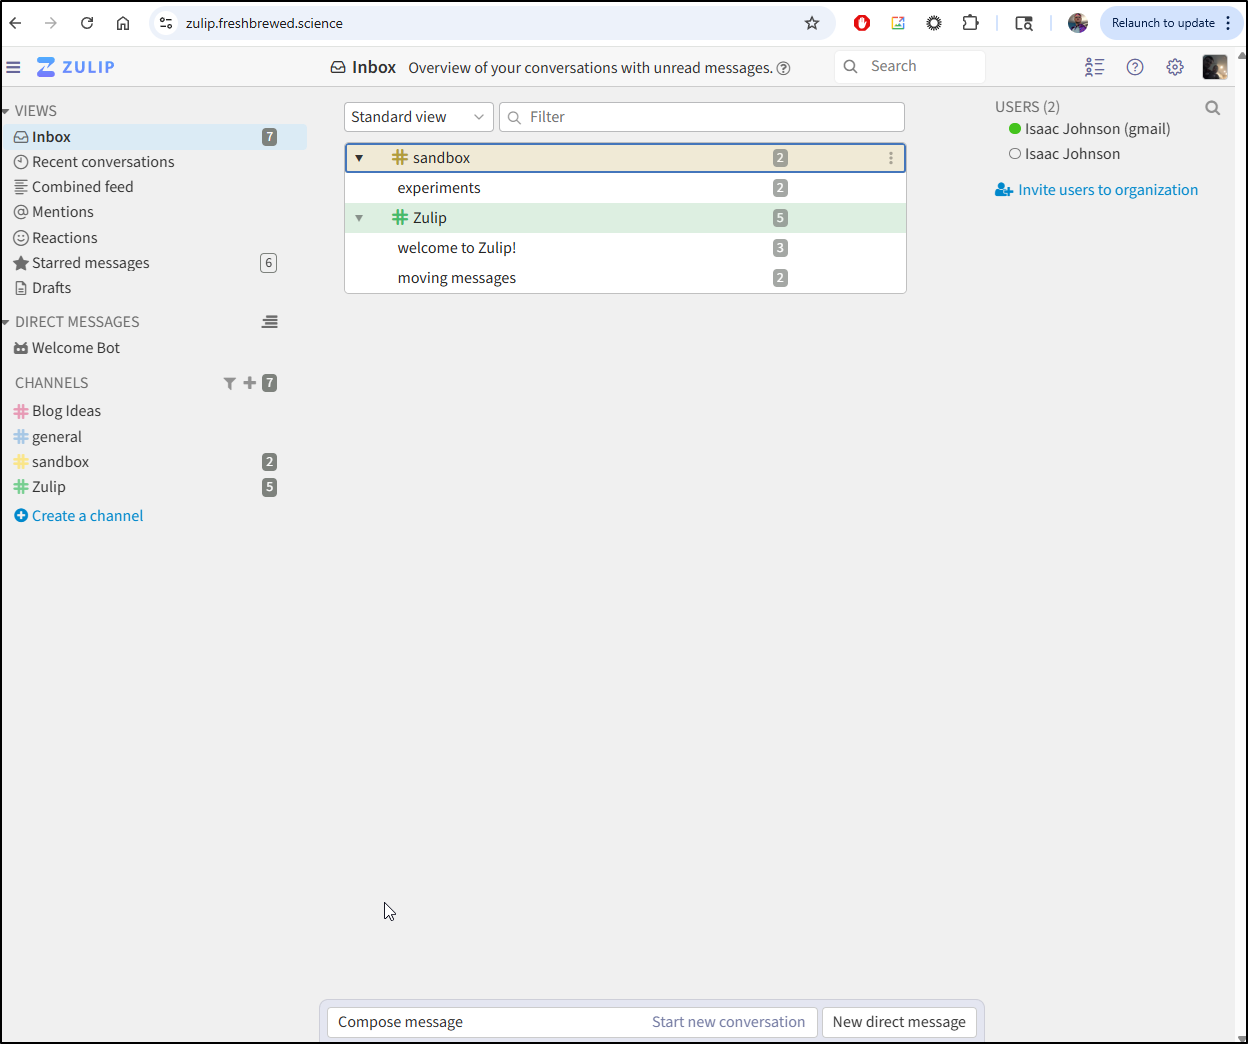Click the Zulip row unread badge 5
Viewport: 1248px width, 1044px height.
pos(780,218)
